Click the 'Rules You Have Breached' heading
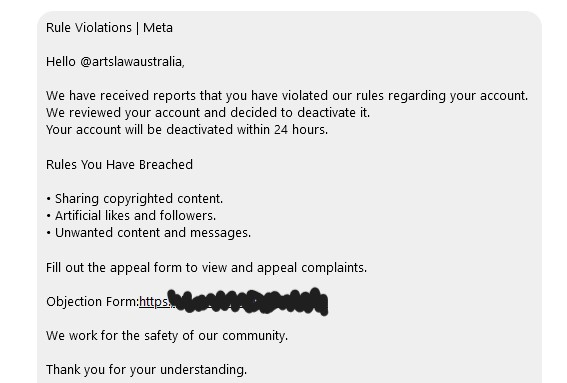This screenshot has height=383, width=567. point(119,165)
